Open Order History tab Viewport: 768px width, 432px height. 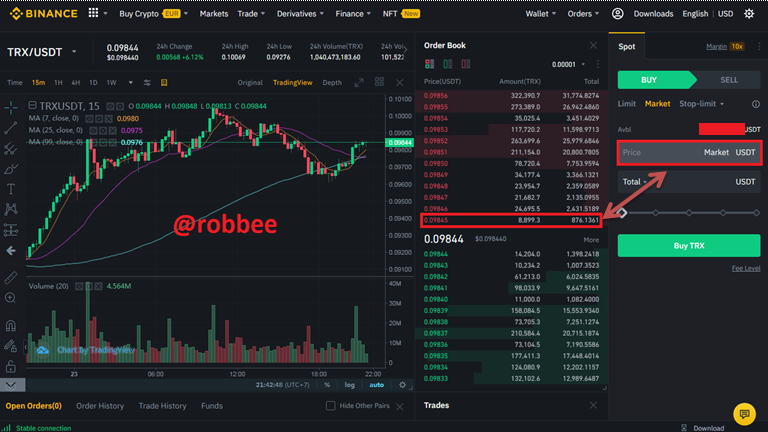point(100,406)
